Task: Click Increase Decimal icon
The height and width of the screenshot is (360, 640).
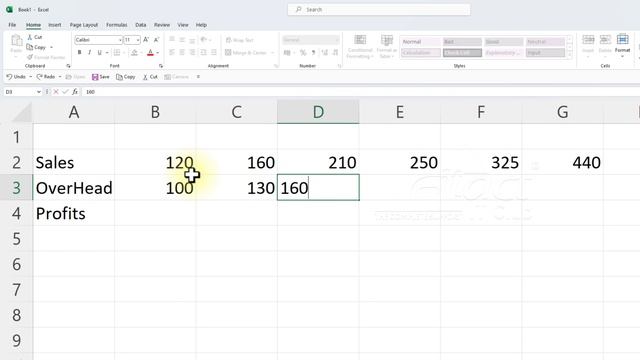Action: [x=324, y=53]
